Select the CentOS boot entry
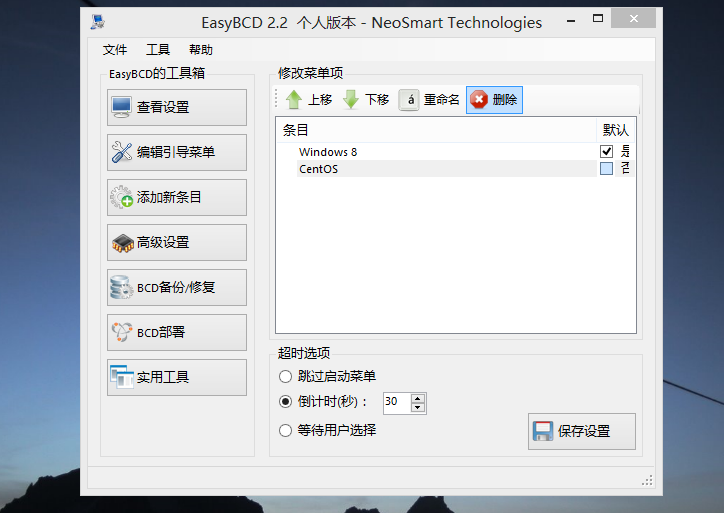The image size is (724, 513). pos(319,169)
